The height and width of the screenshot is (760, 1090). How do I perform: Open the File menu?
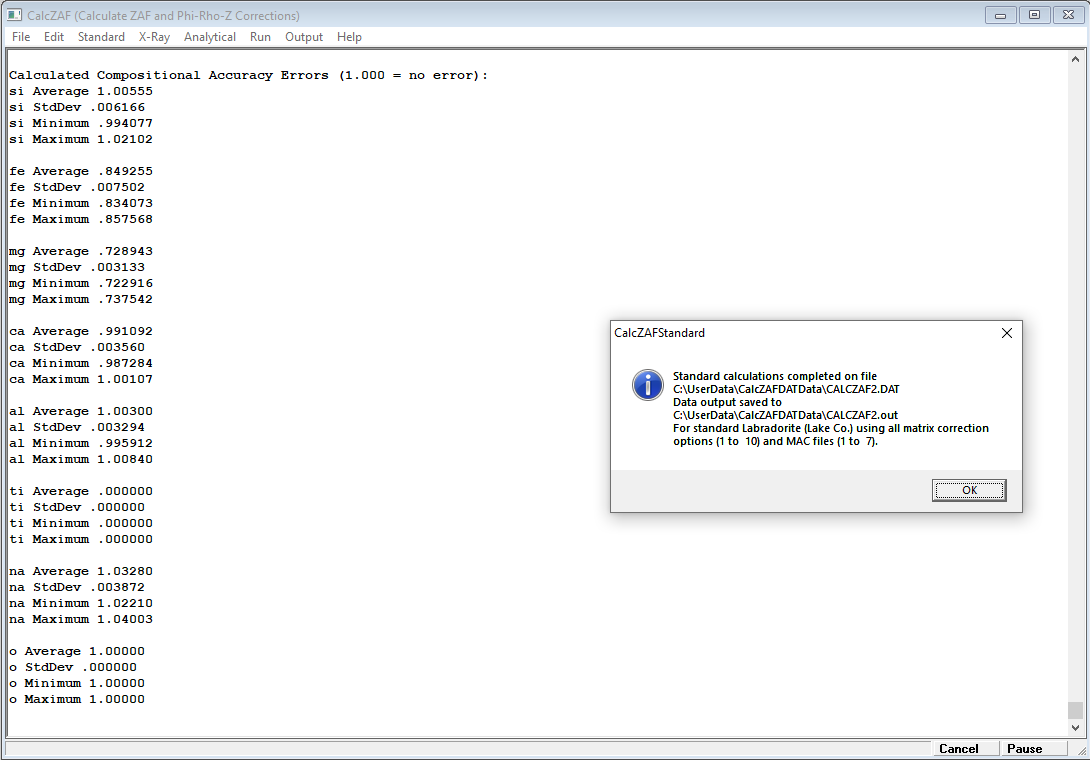(21, 37)
